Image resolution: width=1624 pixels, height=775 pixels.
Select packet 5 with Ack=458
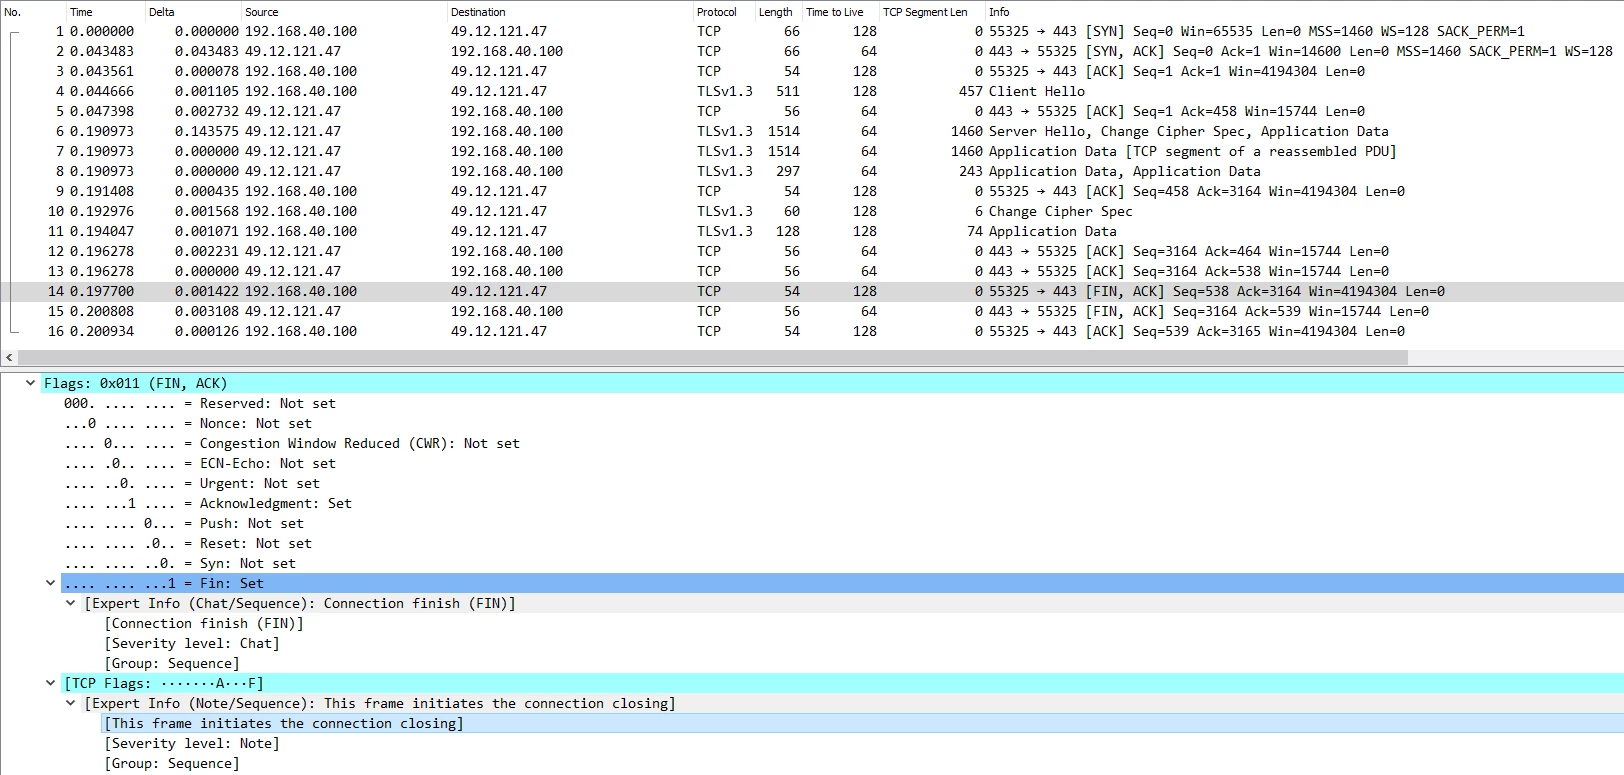click(812, 111)
